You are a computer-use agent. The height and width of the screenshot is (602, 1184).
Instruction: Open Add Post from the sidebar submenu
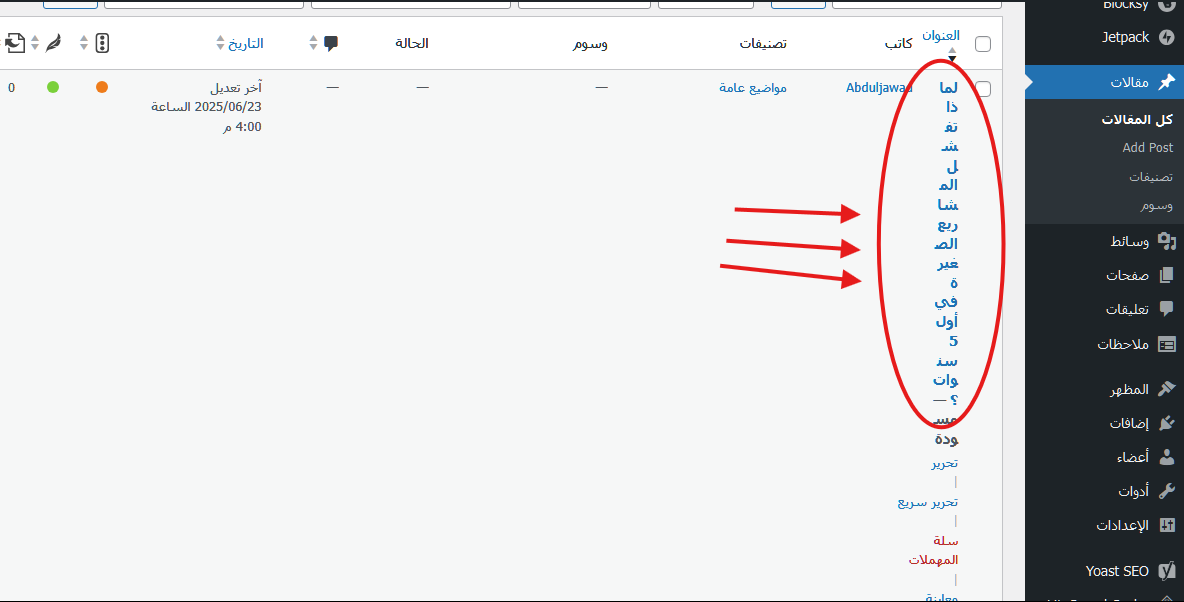[1148, 148]
